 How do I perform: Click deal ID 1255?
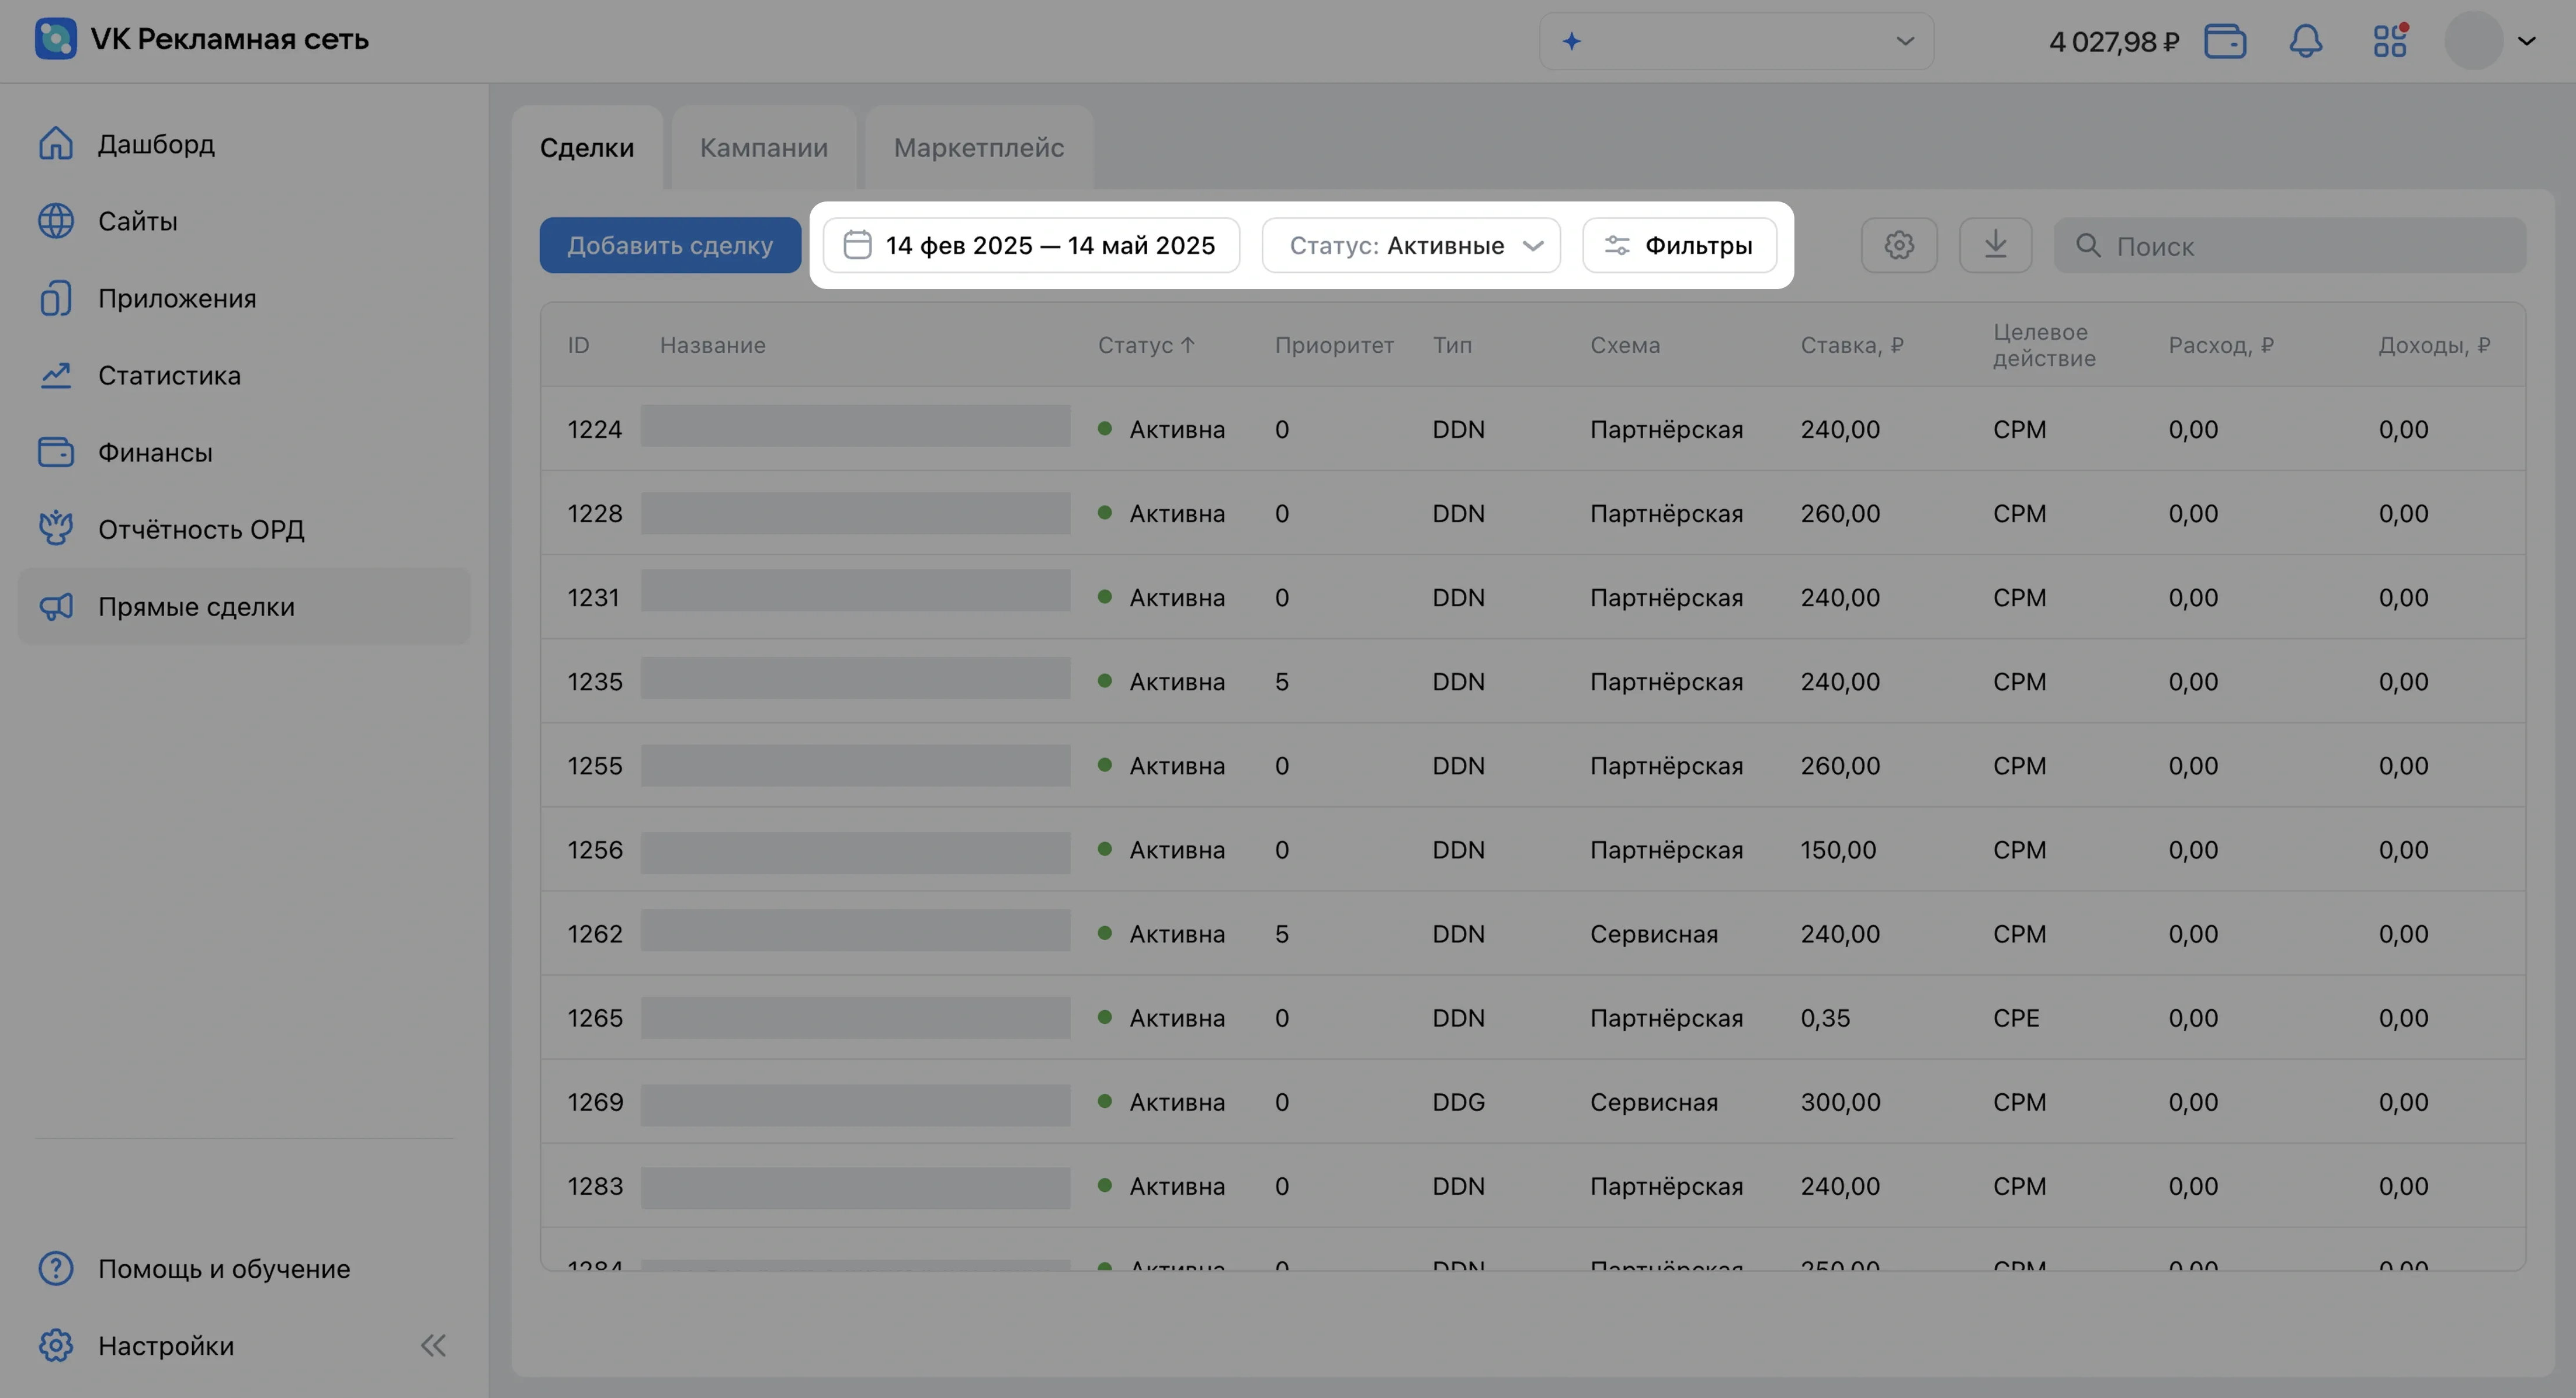[x=595, y=765]
